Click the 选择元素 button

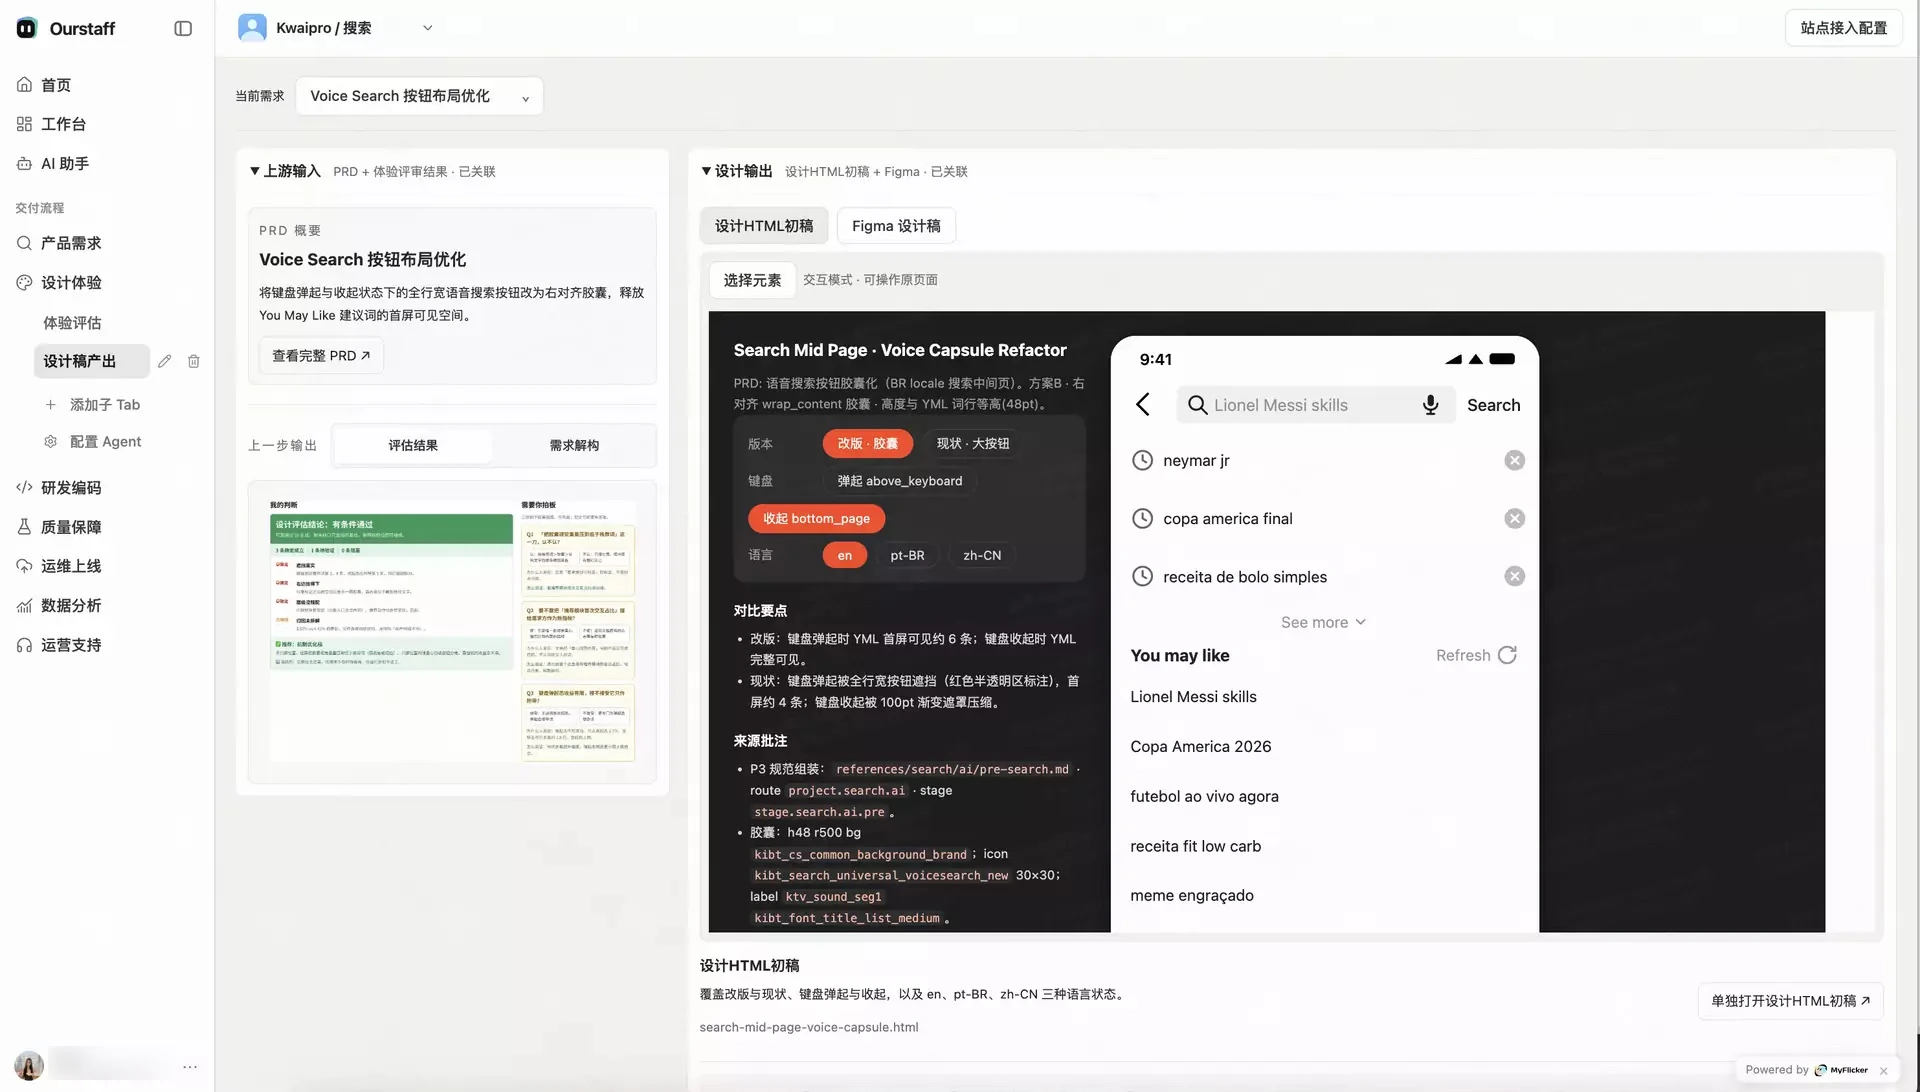pyautogui.click(x=752, y=280)
